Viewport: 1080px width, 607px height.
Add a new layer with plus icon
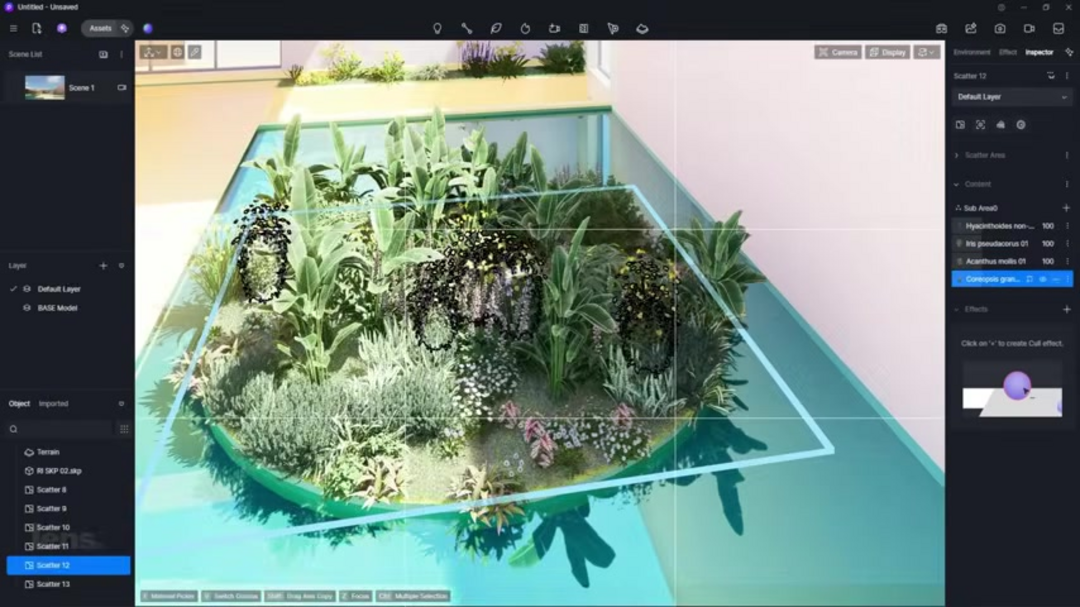click(x=103, y=266)
